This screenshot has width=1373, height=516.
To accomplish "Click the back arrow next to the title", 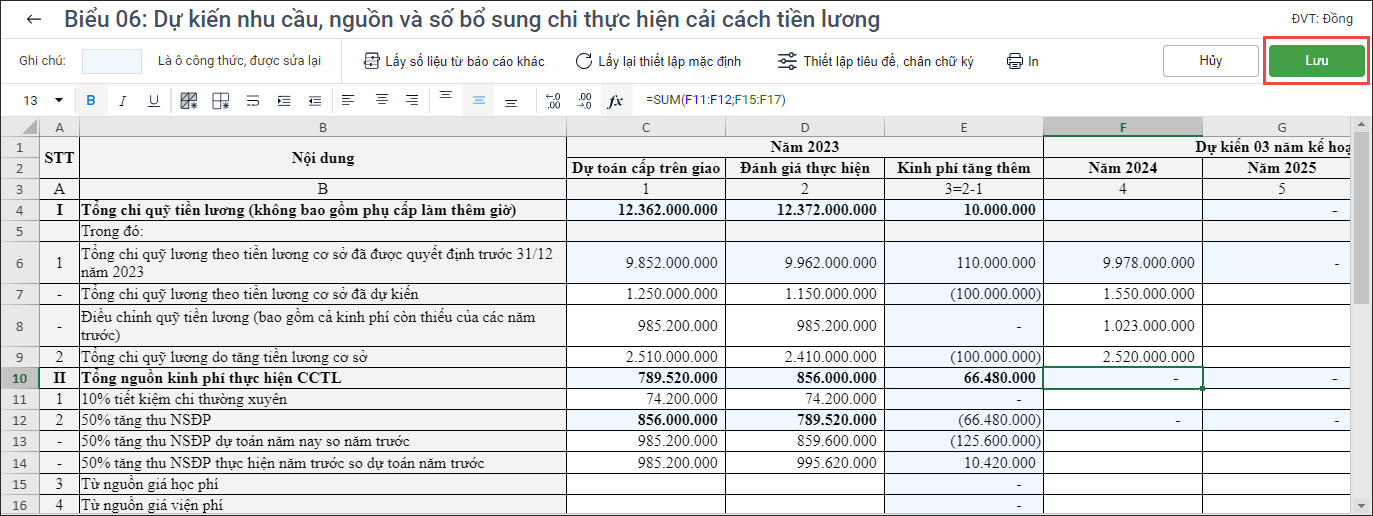I will (x=35, y=20).
